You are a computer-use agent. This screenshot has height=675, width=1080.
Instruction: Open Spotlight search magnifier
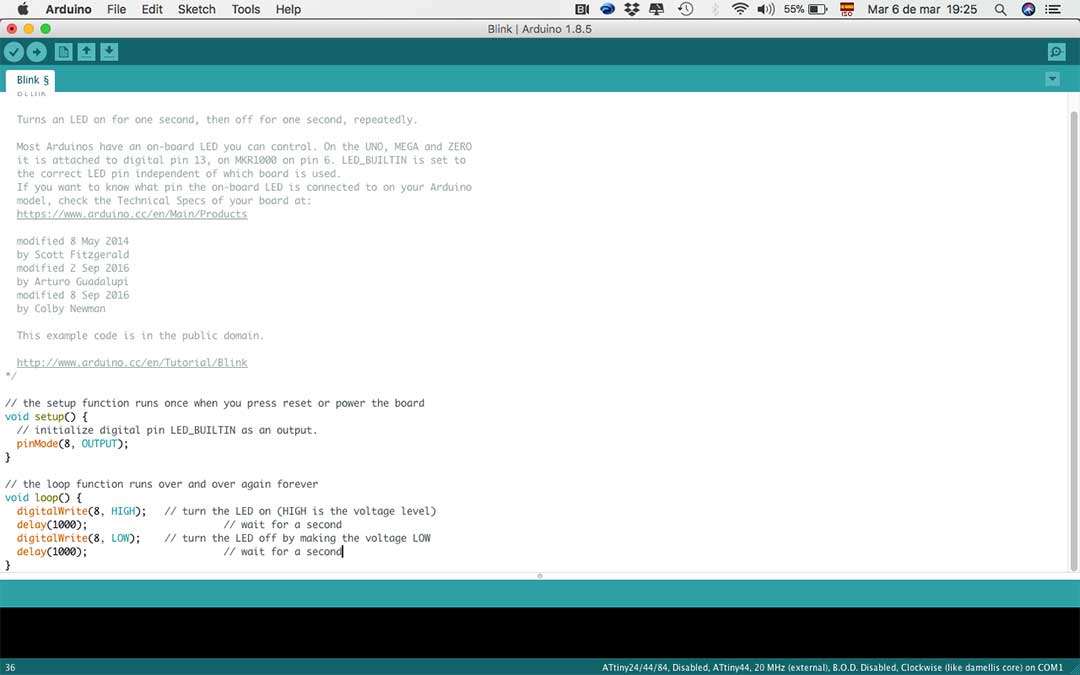1001,9
